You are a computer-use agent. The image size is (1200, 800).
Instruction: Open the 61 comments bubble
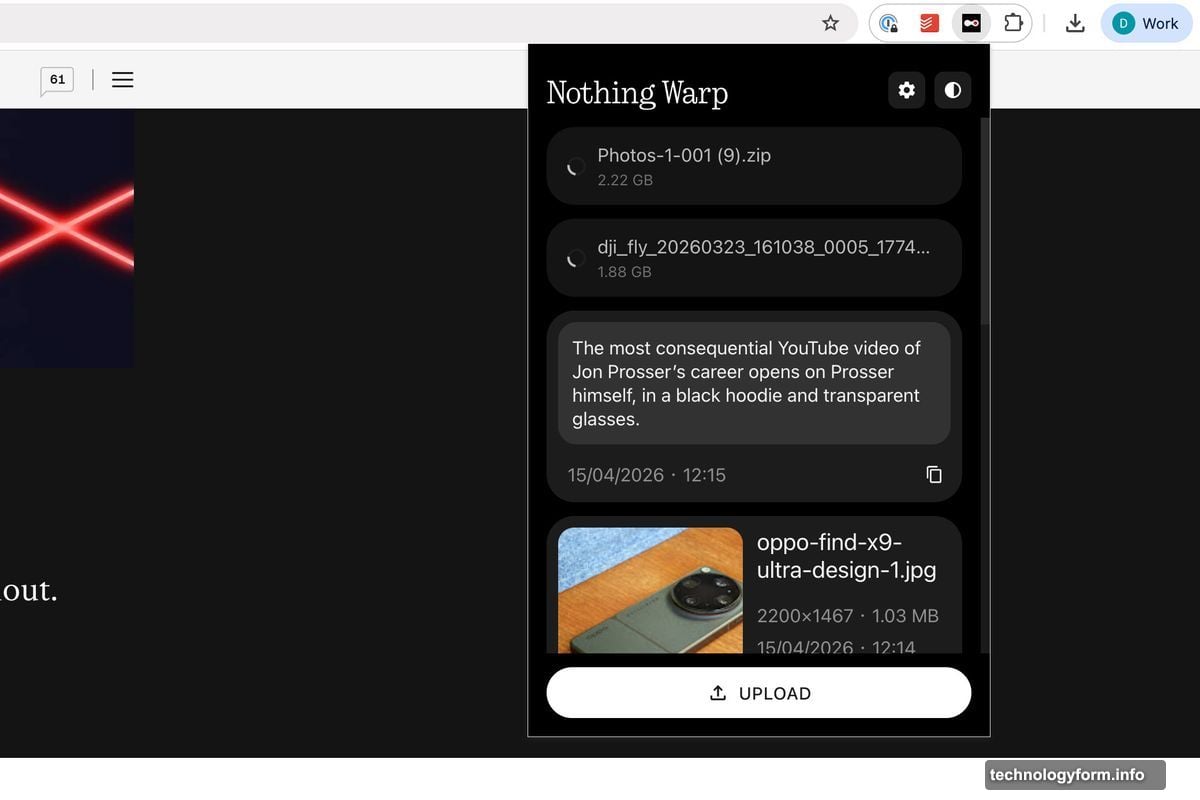[x=57, y=80]
